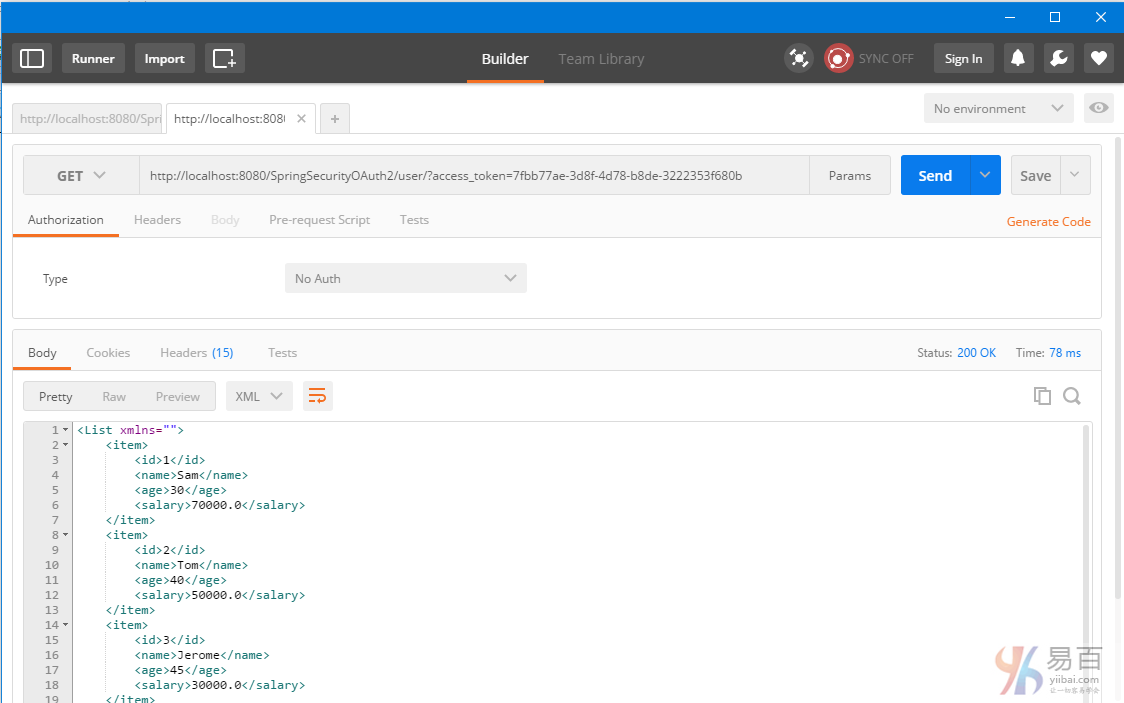Screen dimensions: 1124x703
Task: Copy response body to clipboard icon
Action: [x=1042, y=396]
